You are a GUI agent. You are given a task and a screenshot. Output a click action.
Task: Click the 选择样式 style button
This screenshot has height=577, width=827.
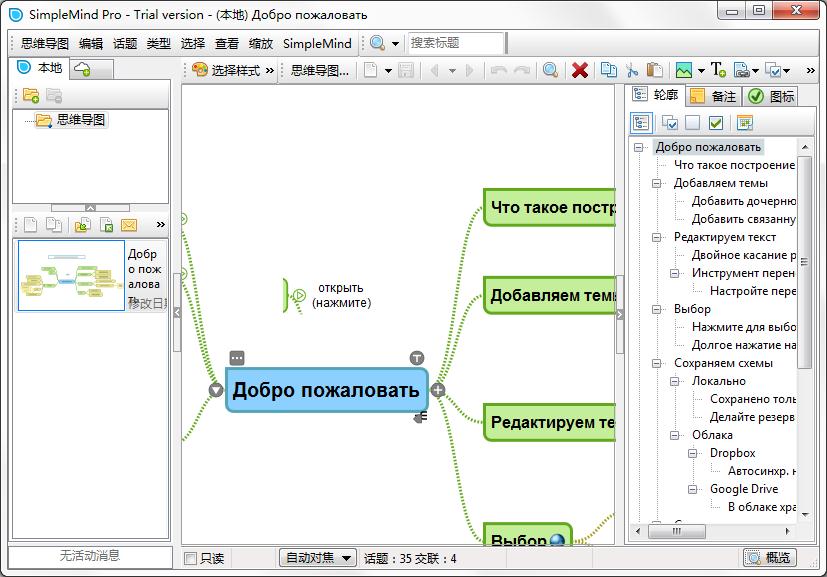tap(226, 70)
